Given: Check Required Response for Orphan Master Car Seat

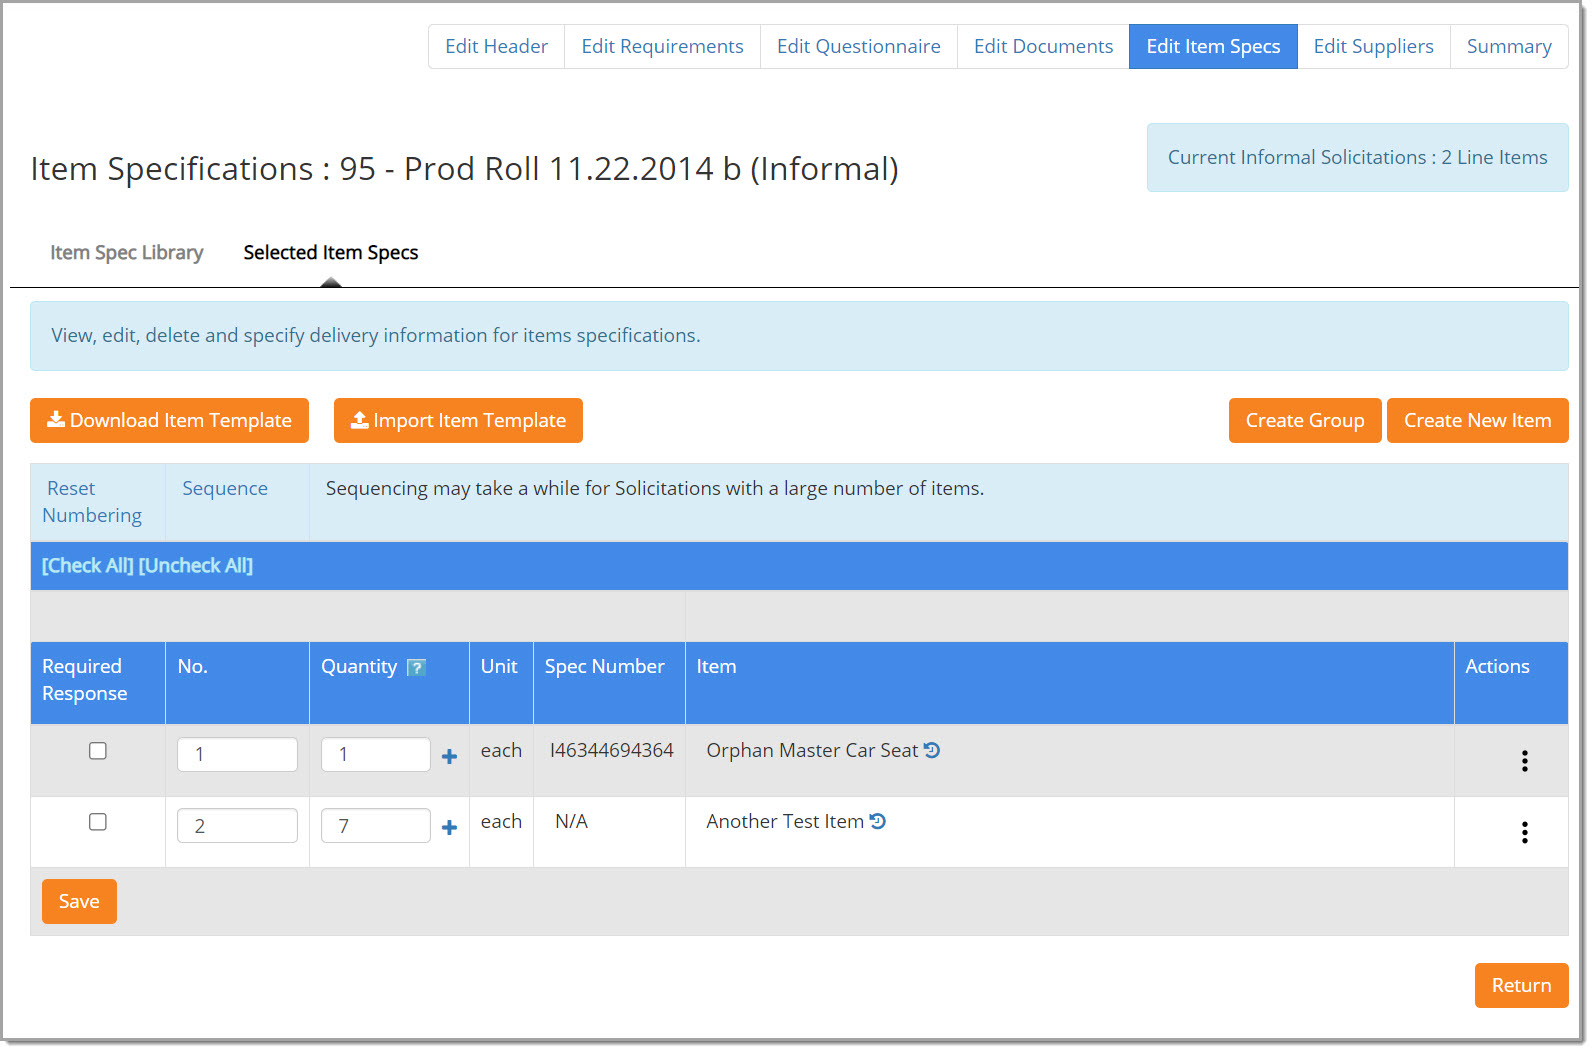Looking at the screenshot, I should coord(98,751).
